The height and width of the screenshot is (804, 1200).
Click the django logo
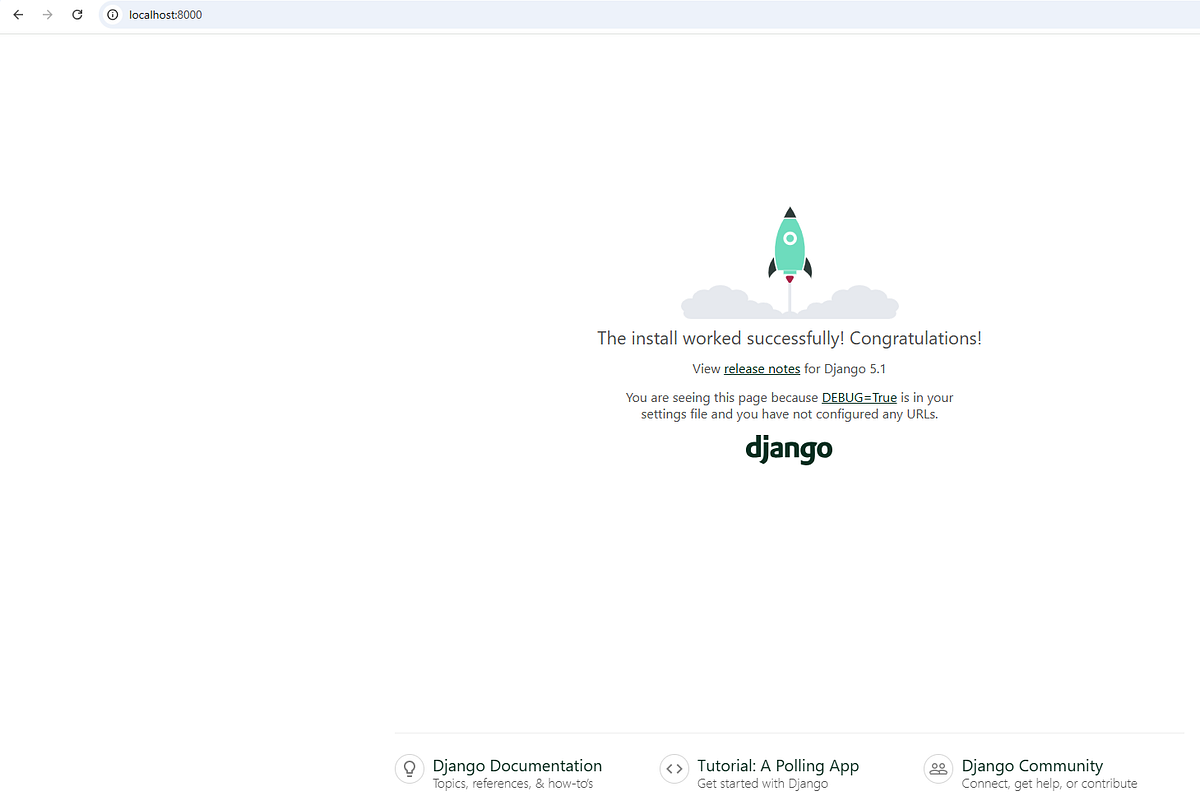tap(789, 449)
